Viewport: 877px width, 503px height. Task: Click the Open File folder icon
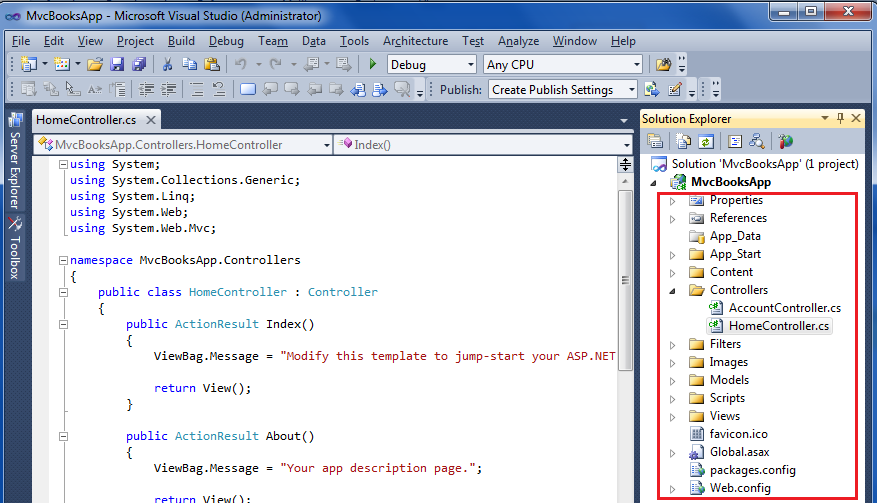95,64
